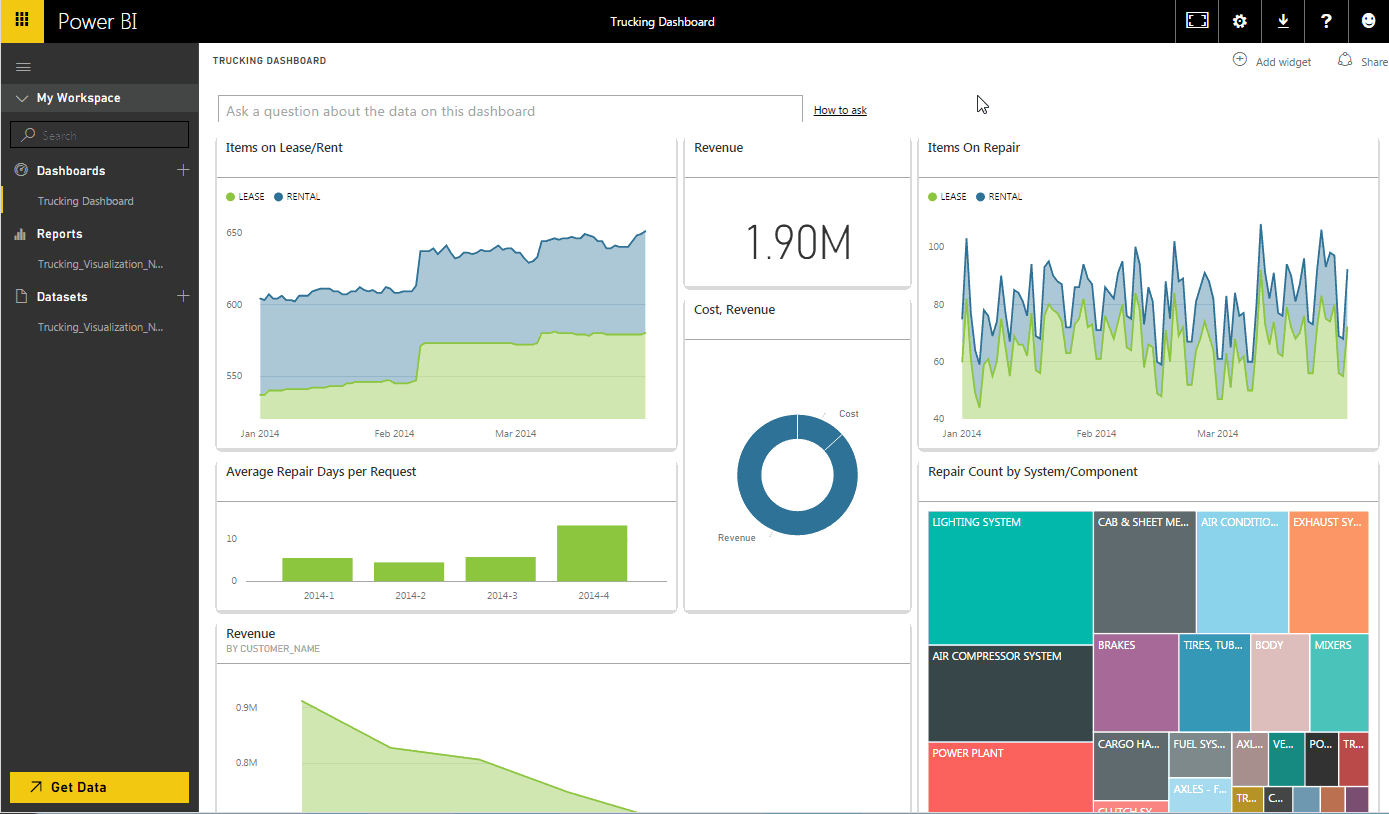Open the Items on Lease/Rent tile title
This screenshot has height=814, width=1389.
pos(284,148)
